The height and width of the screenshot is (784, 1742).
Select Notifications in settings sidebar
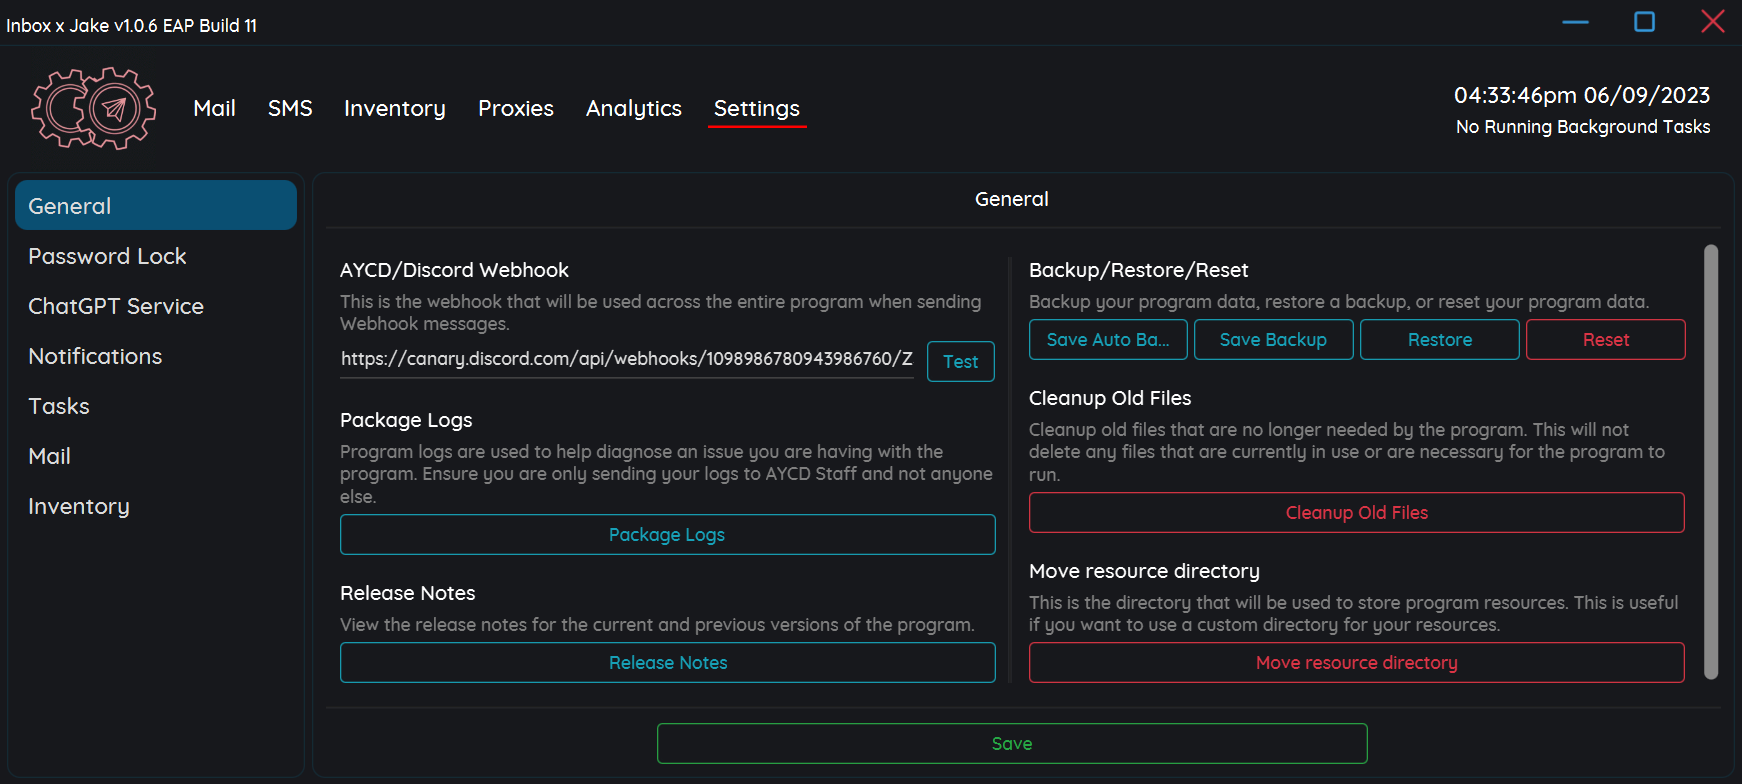tap(95, 356)
